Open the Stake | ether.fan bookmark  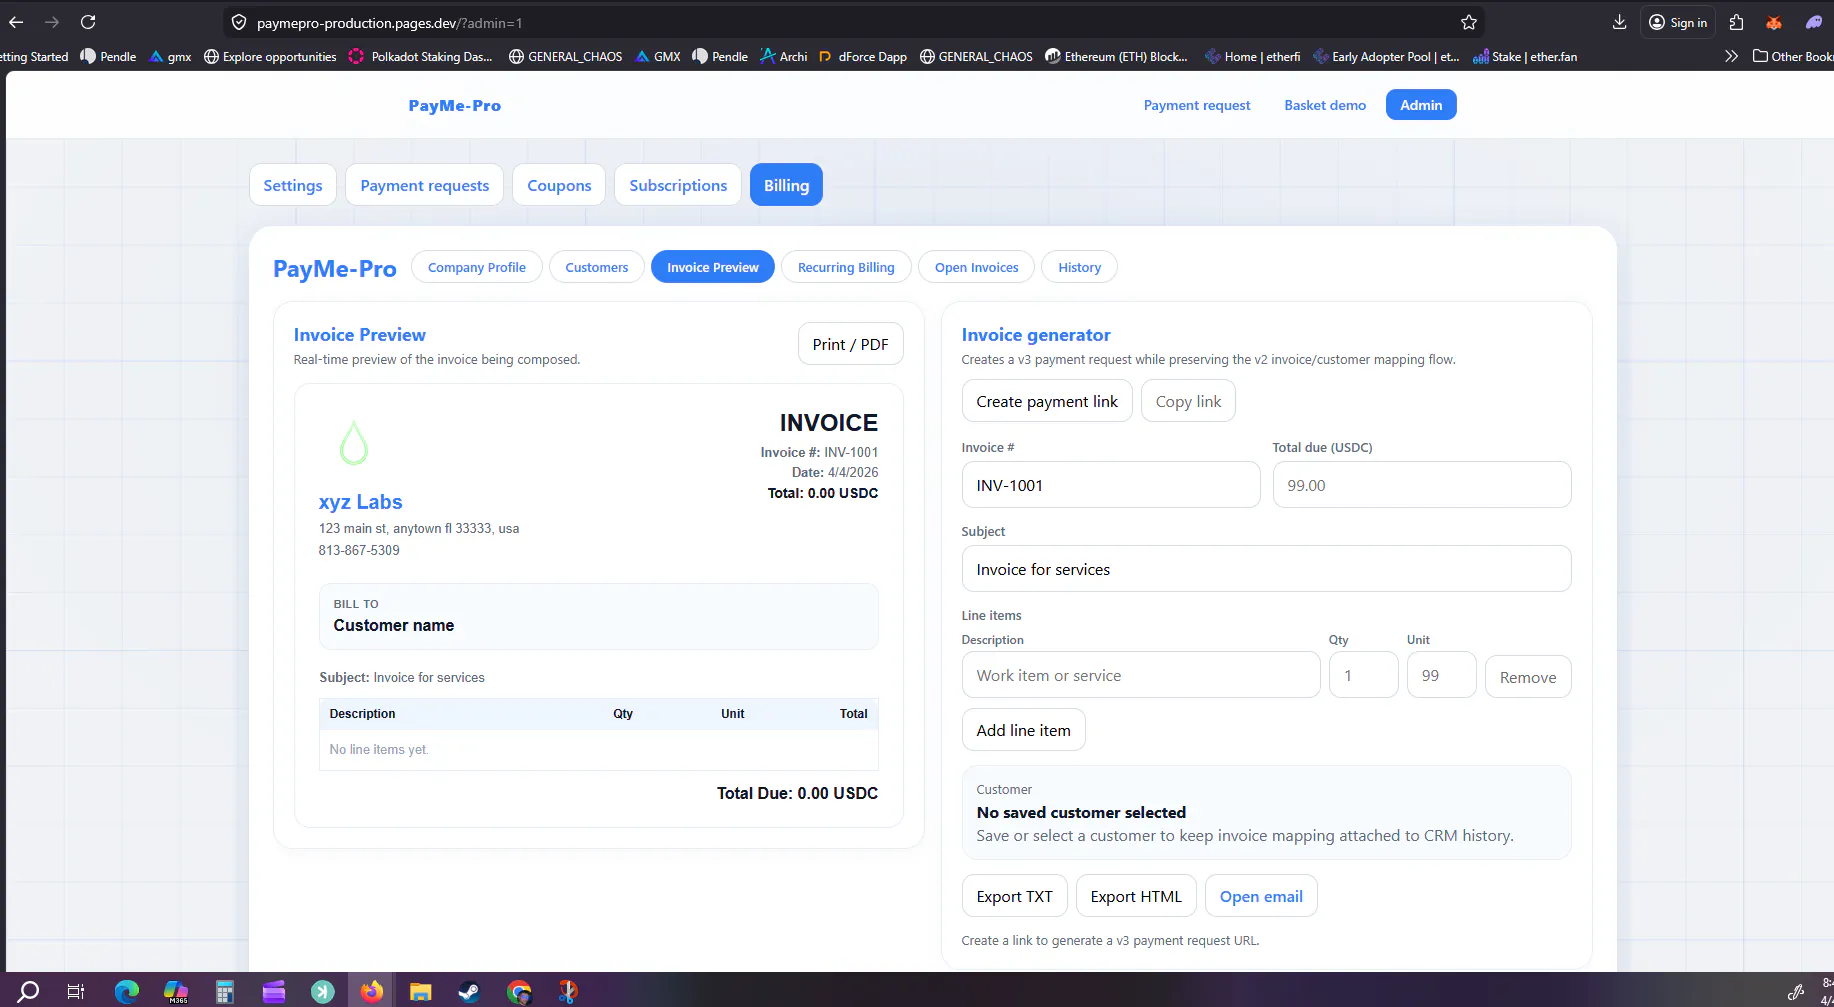(1525, 56)
